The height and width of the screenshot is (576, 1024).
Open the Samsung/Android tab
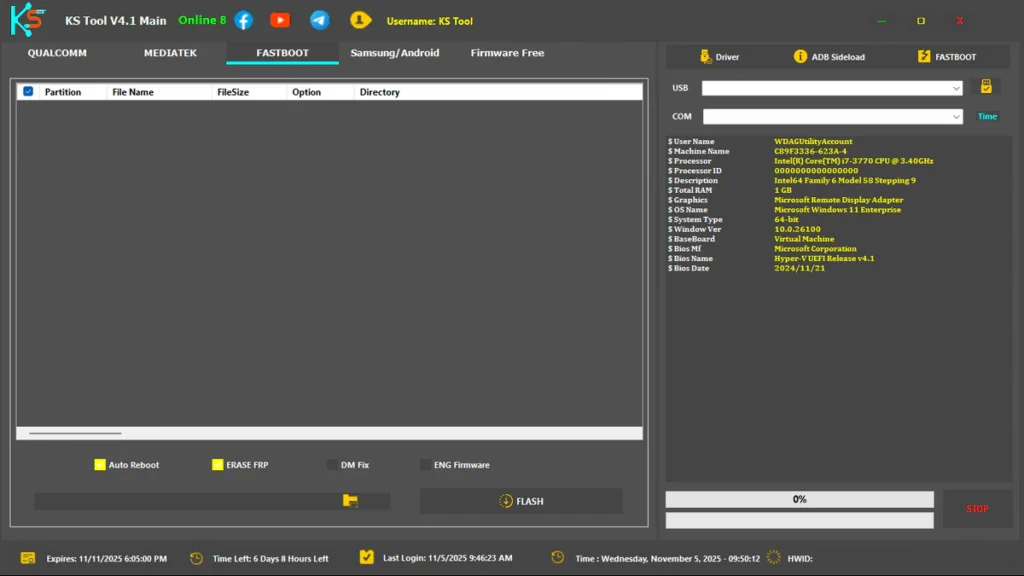[394, 53]
